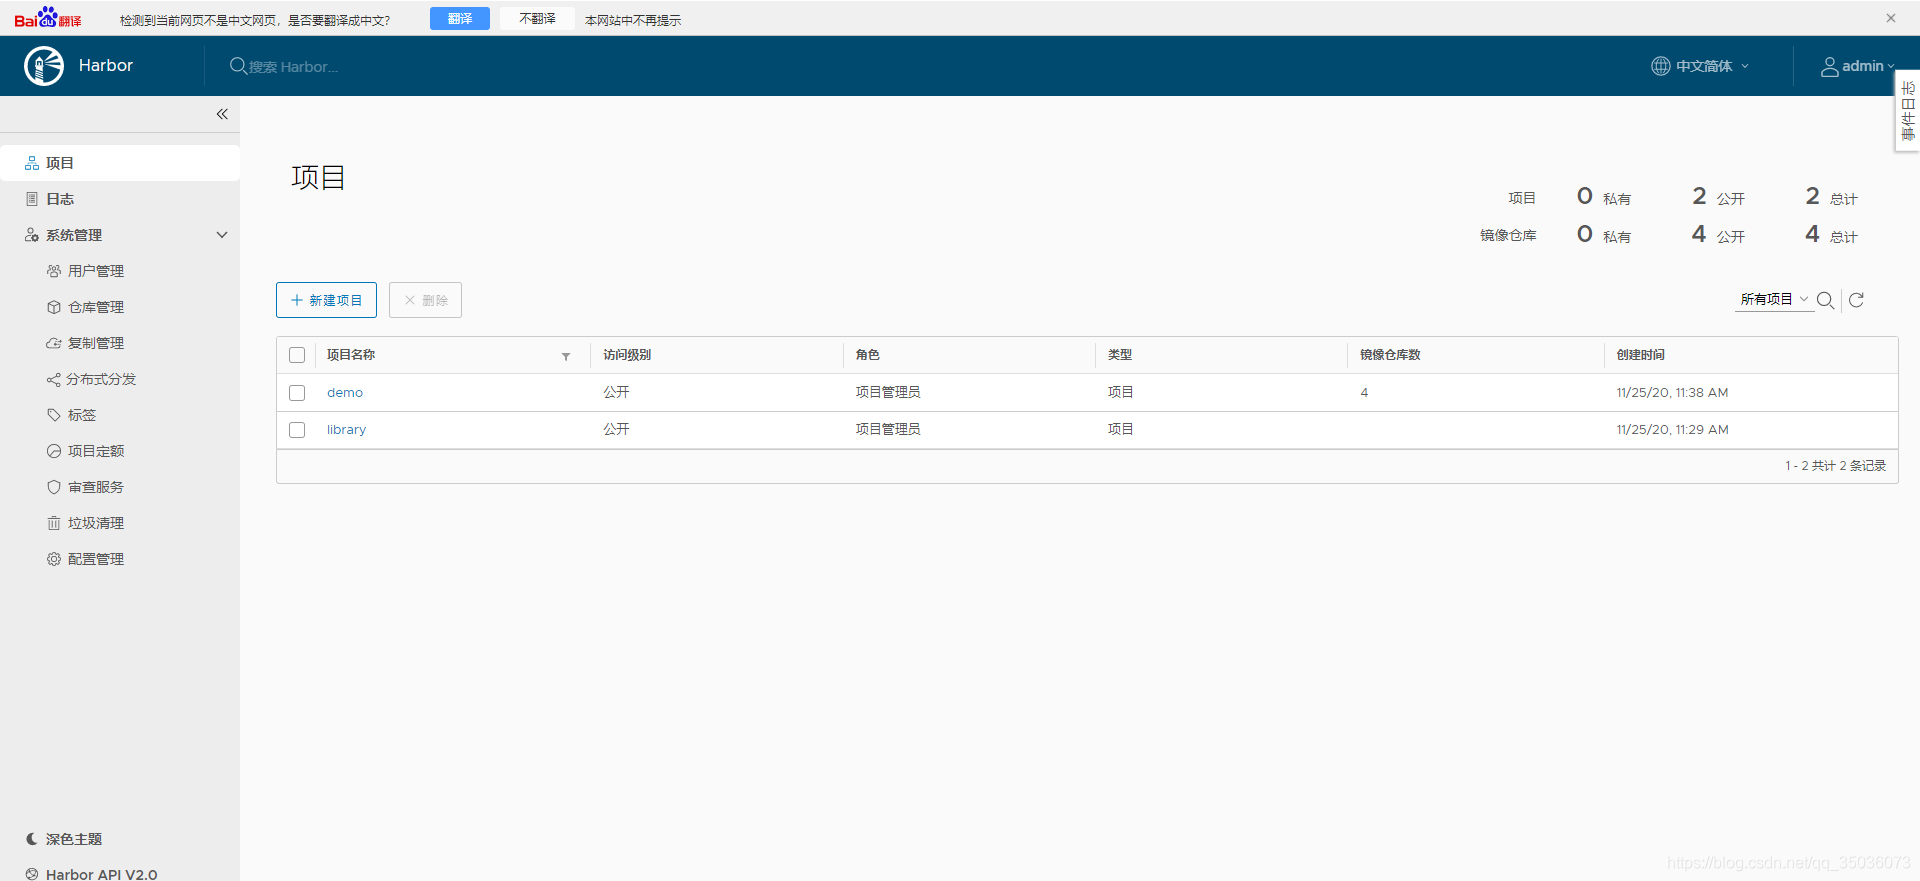Click the 镜像仓库数 column header
1920x881 pixels.
point(1390,355)
